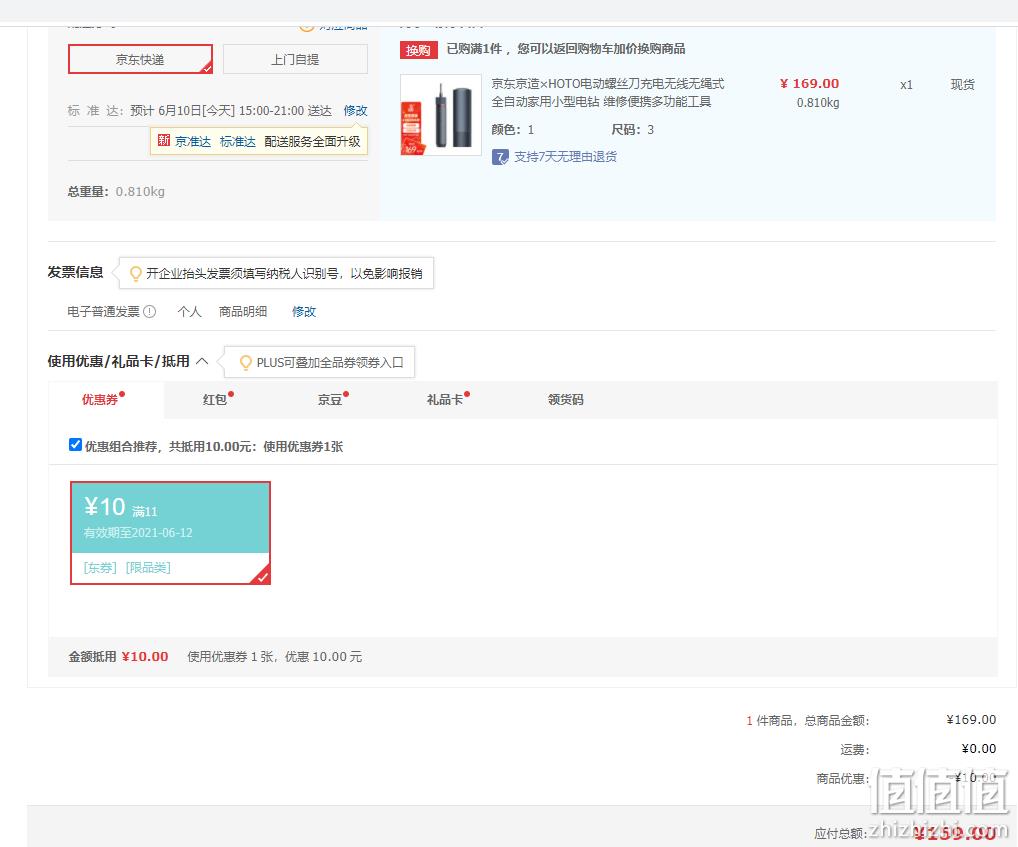Click 总重量 0.810kg text
Image resolution: width=1018 pixels, height=847 pixels.
(x=116, y=191)
